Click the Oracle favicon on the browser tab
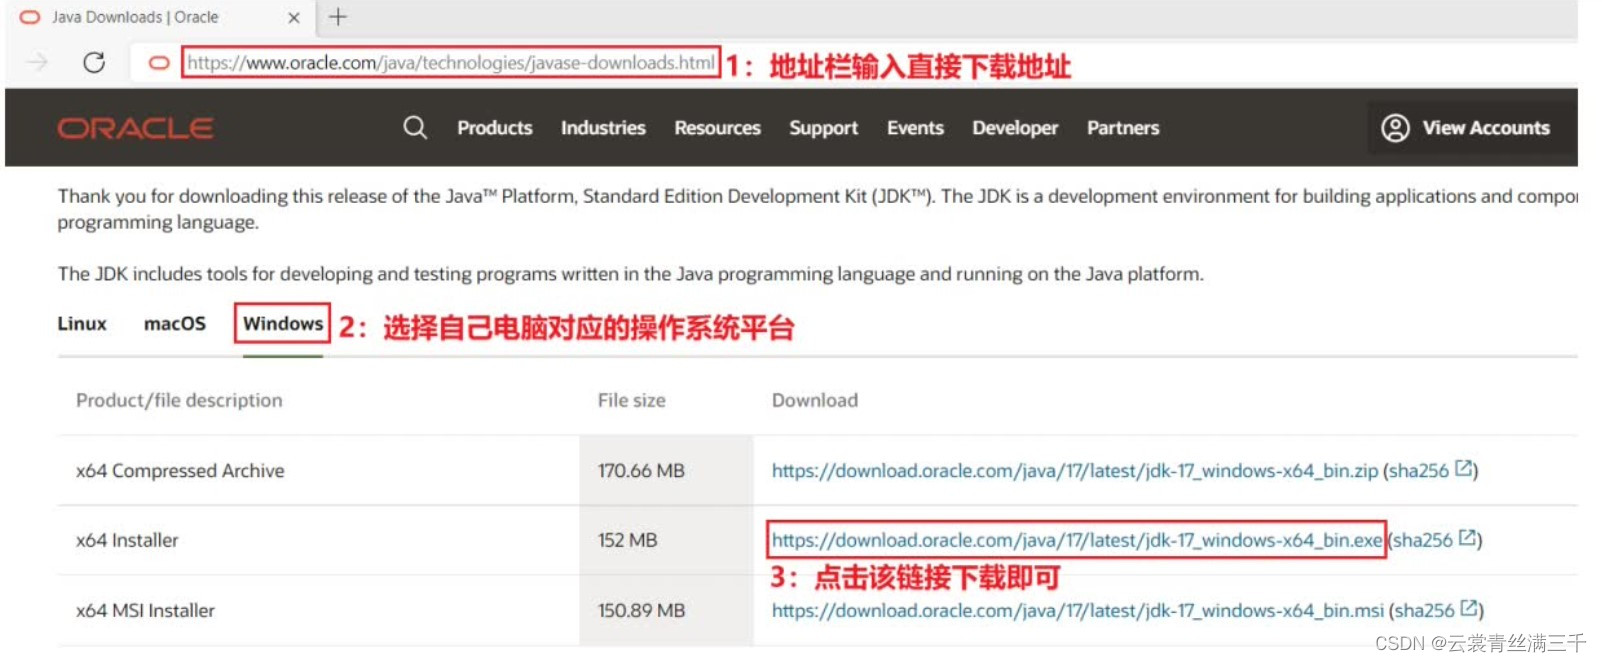This screenshot has height=662, width=1602. pyautogui.click(x=30, y=17)
